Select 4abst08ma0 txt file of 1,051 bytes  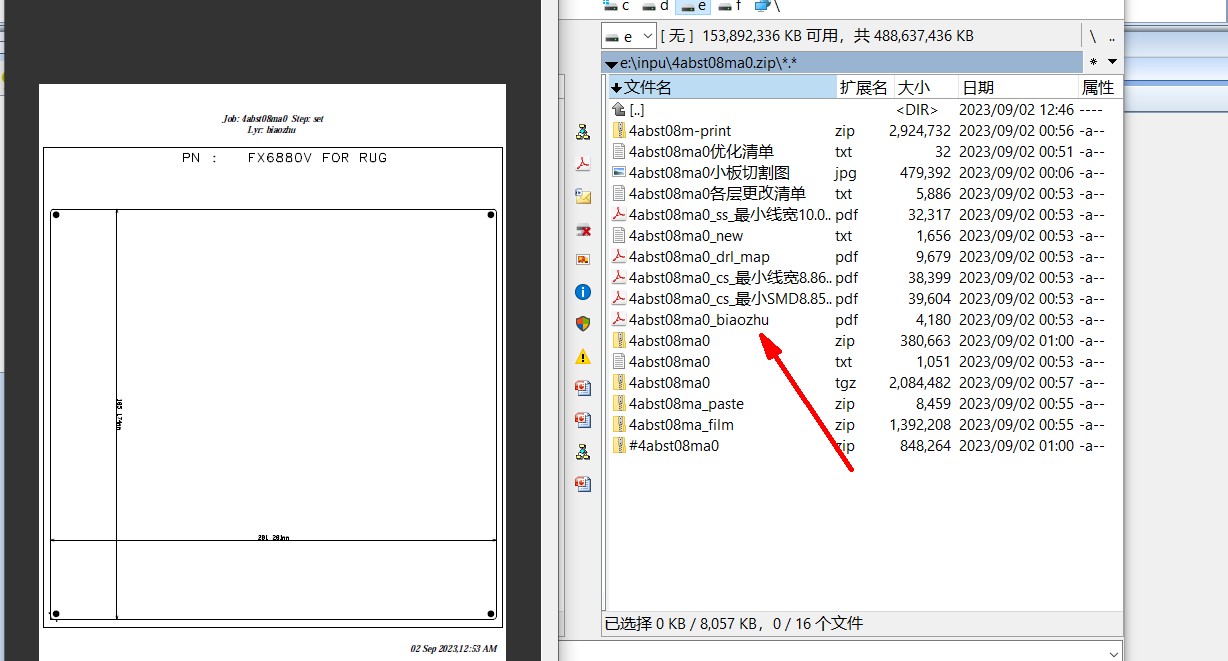669,362
